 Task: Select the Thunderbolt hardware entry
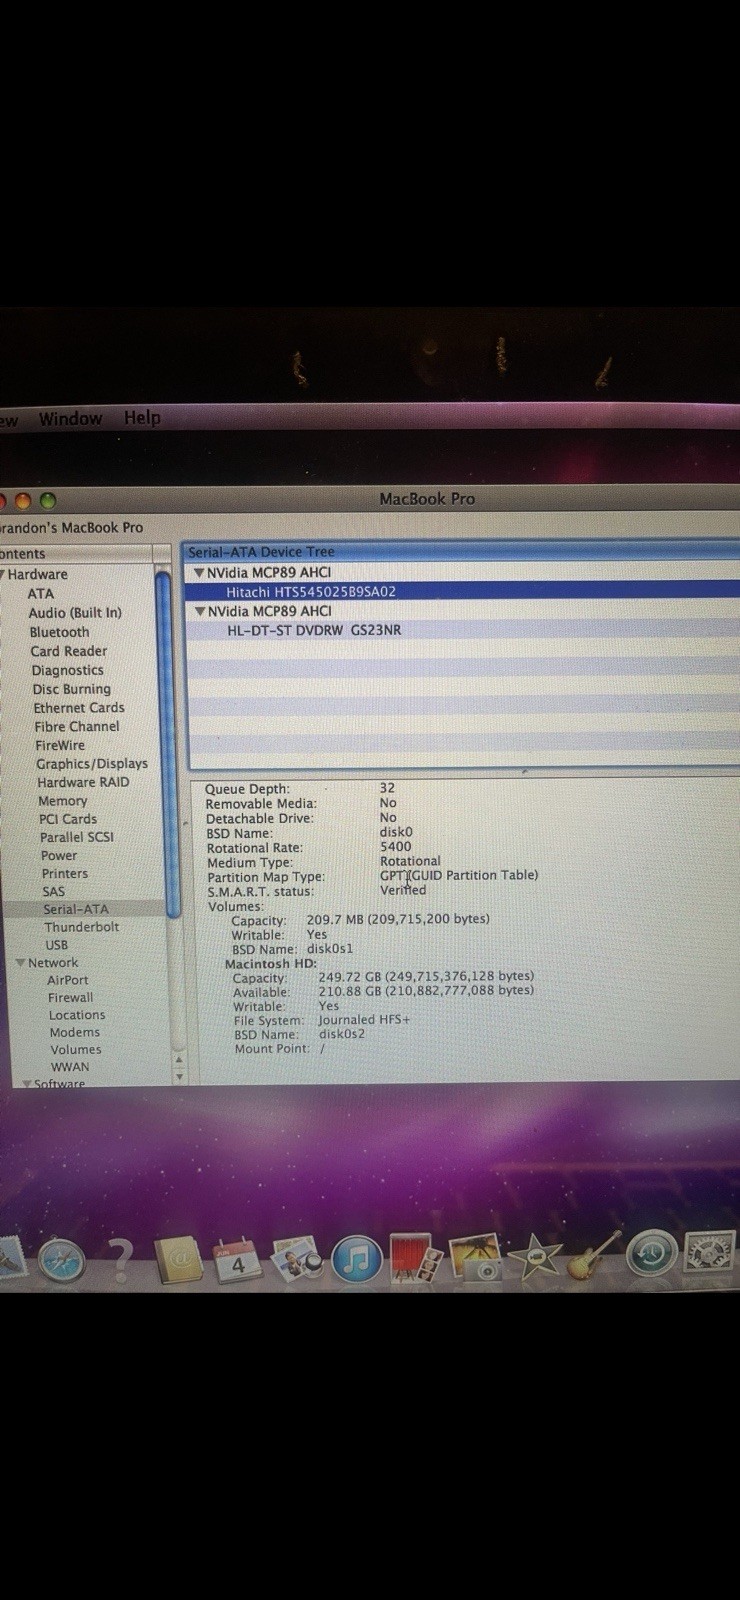[x=81, y=926]
